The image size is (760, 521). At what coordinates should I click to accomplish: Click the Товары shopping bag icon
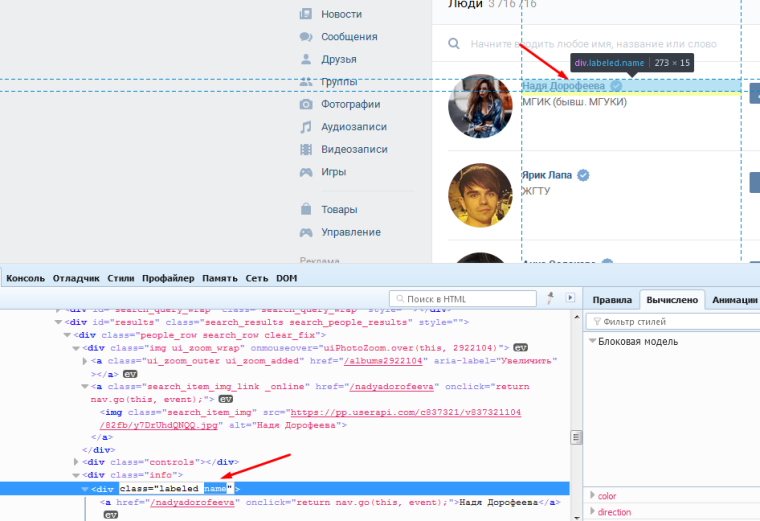pos(307,210)
